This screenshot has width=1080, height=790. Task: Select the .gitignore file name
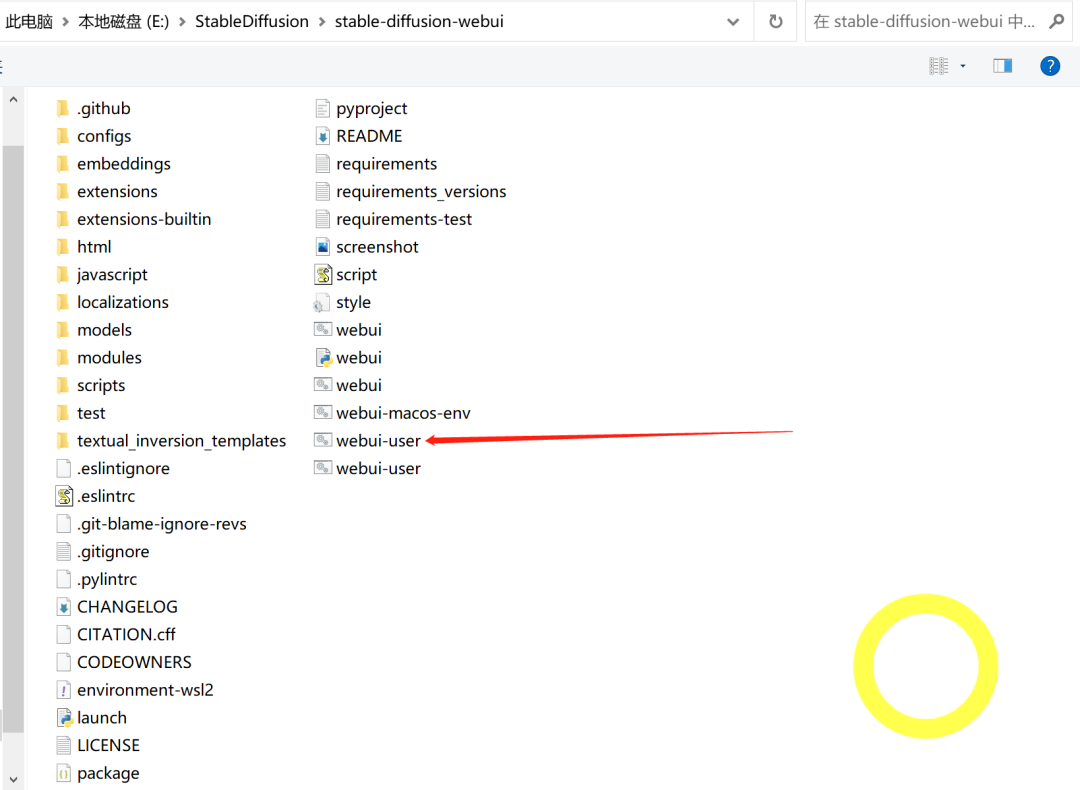[113, 552]
